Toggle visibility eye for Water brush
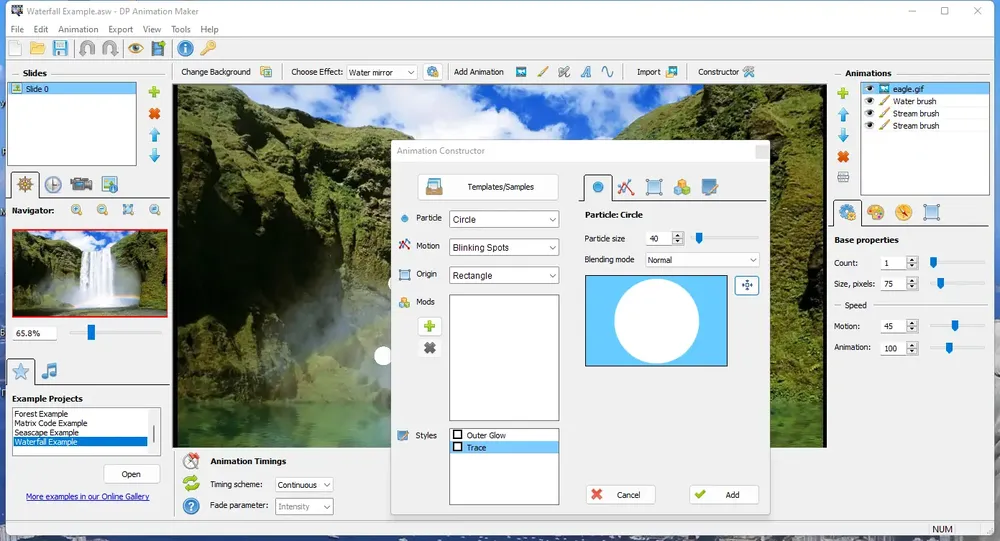 [869, 101]
